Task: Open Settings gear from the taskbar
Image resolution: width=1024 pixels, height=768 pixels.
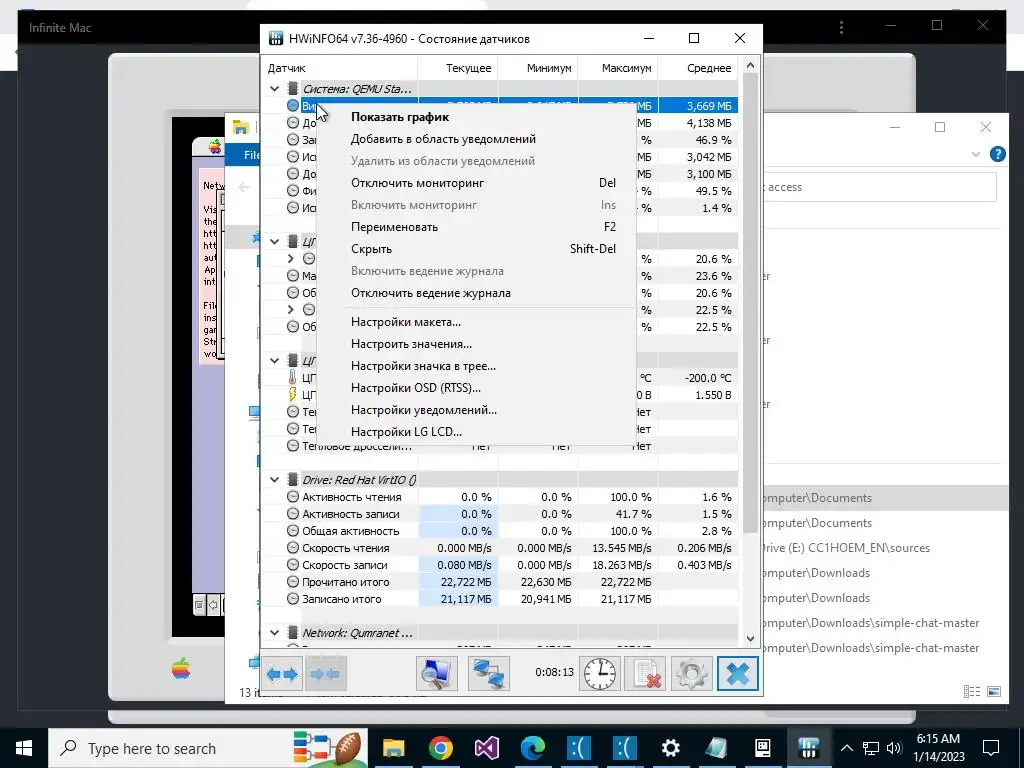Action: (670, 748)
